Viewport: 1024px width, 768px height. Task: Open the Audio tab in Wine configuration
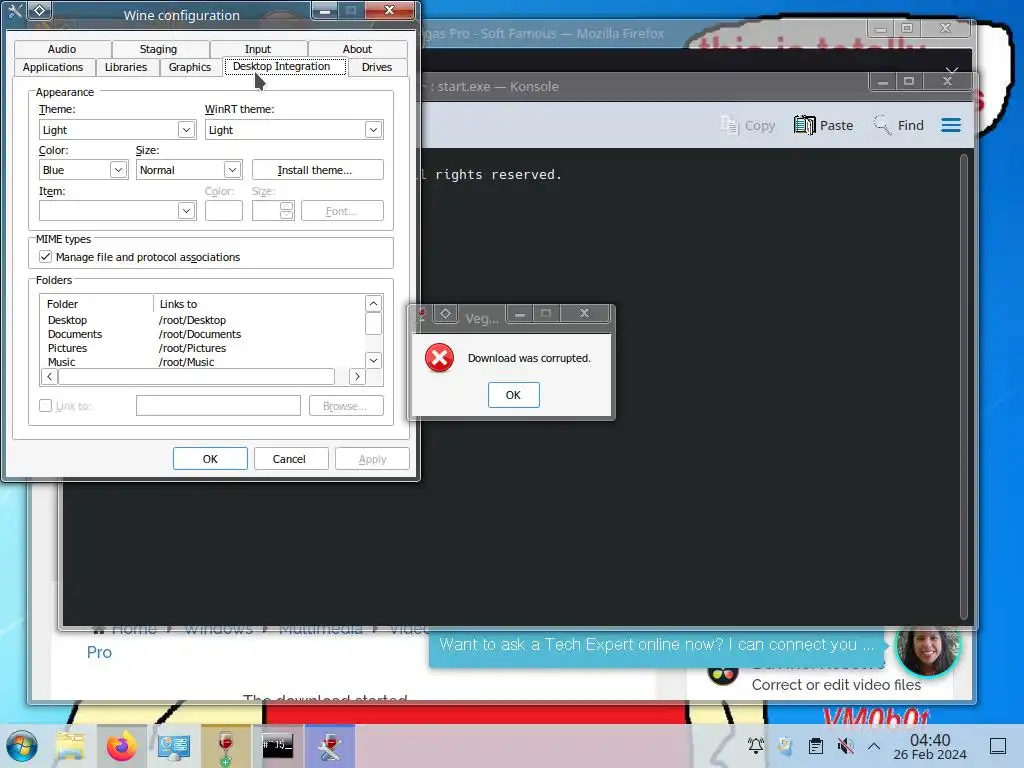point(62,49)
